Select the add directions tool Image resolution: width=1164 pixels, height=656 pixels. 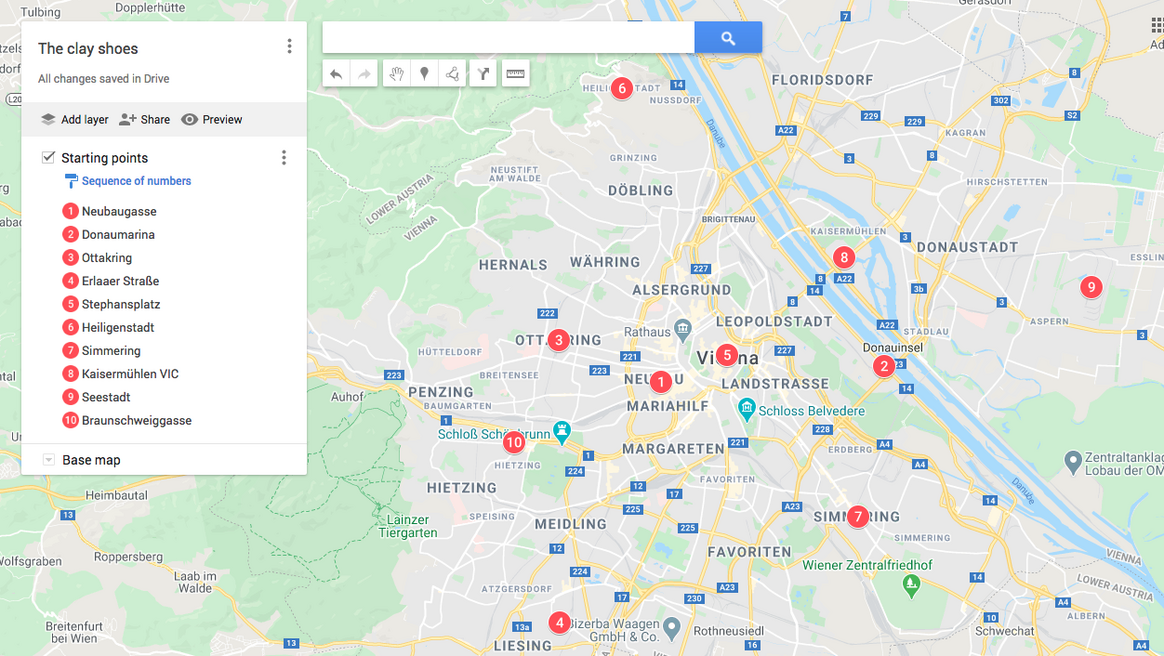coord(483,74)
